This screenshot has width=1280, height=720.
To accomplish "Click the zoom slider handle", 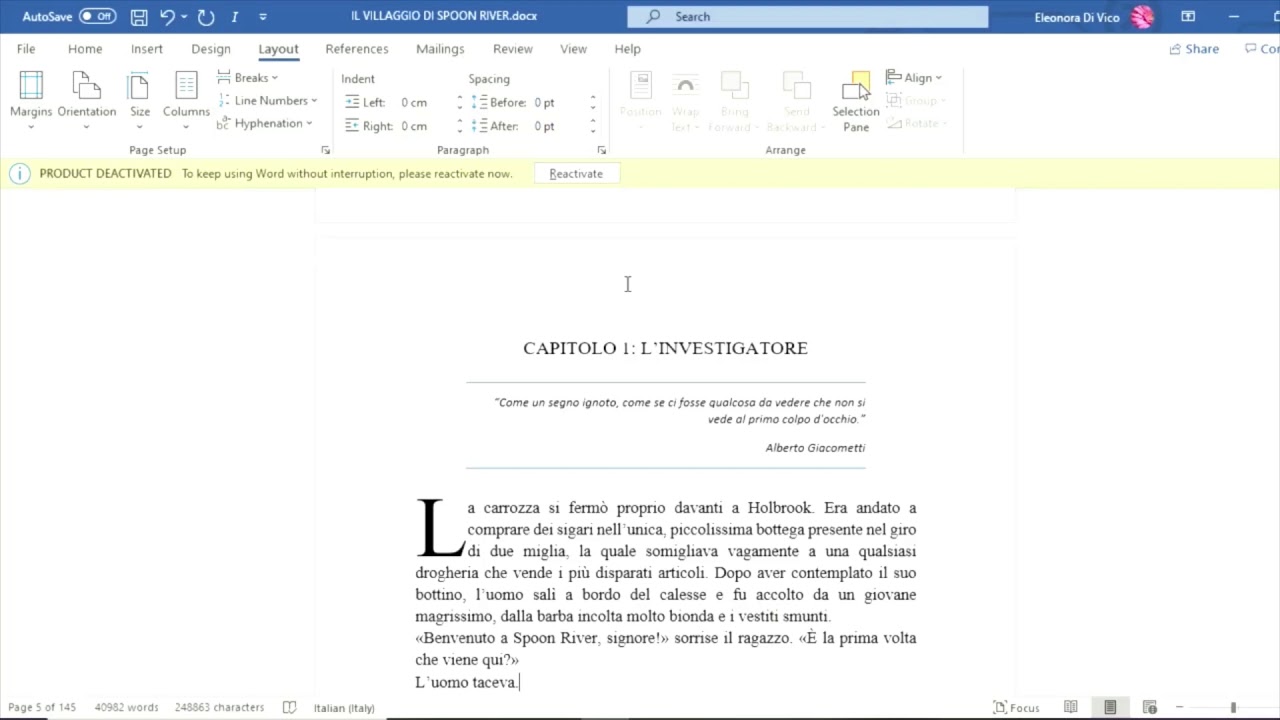I will tap(1233, 708).
